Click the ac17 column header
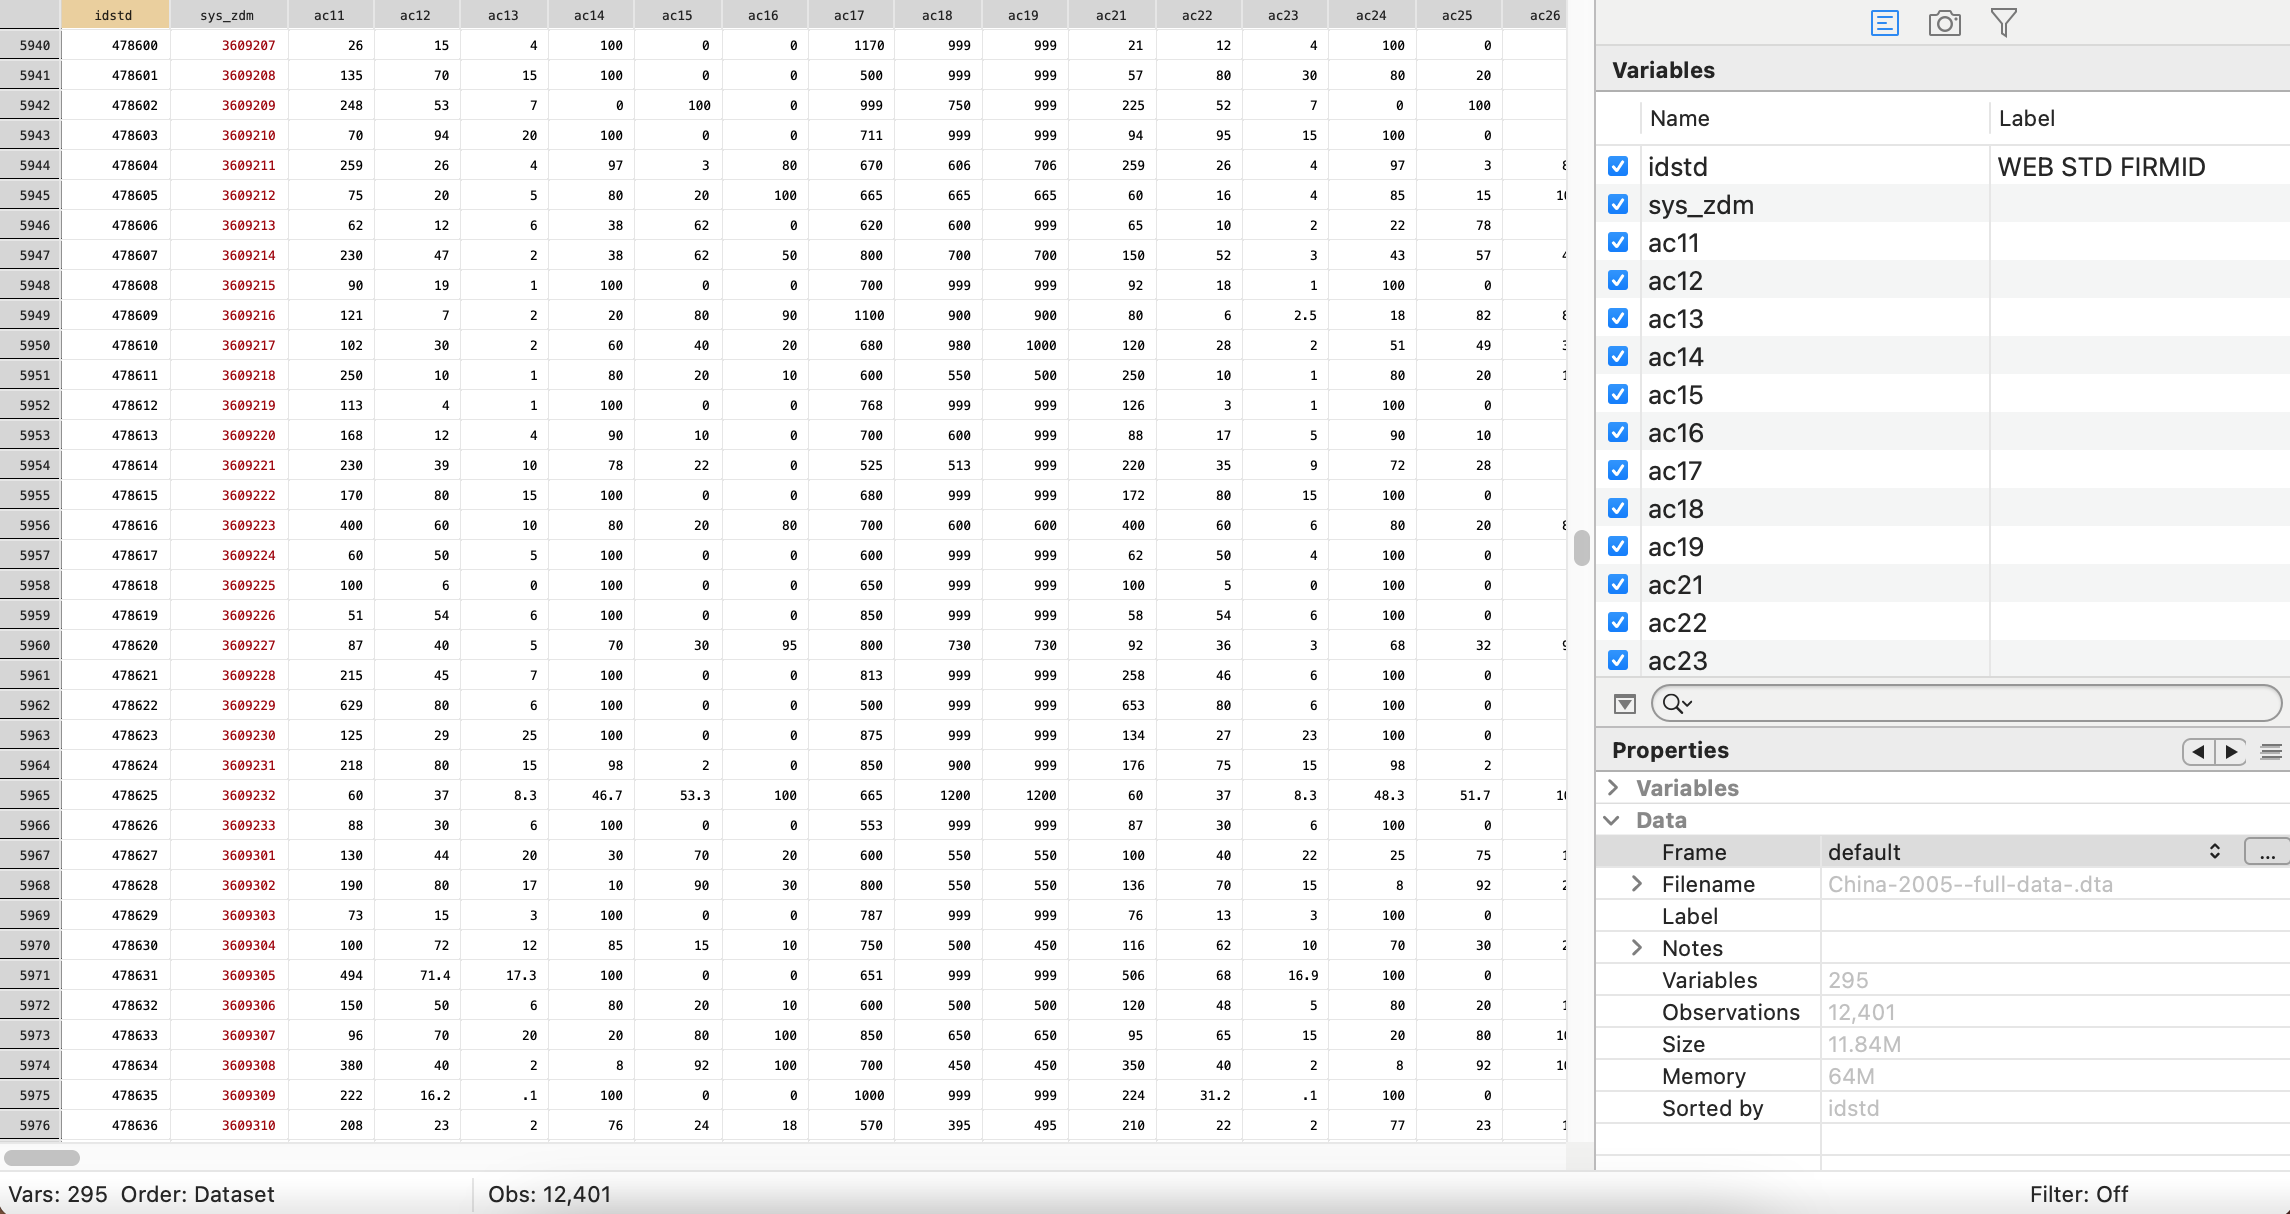Image resolution: width=2290 pixels, height=1214 pixels. (849, 15)
